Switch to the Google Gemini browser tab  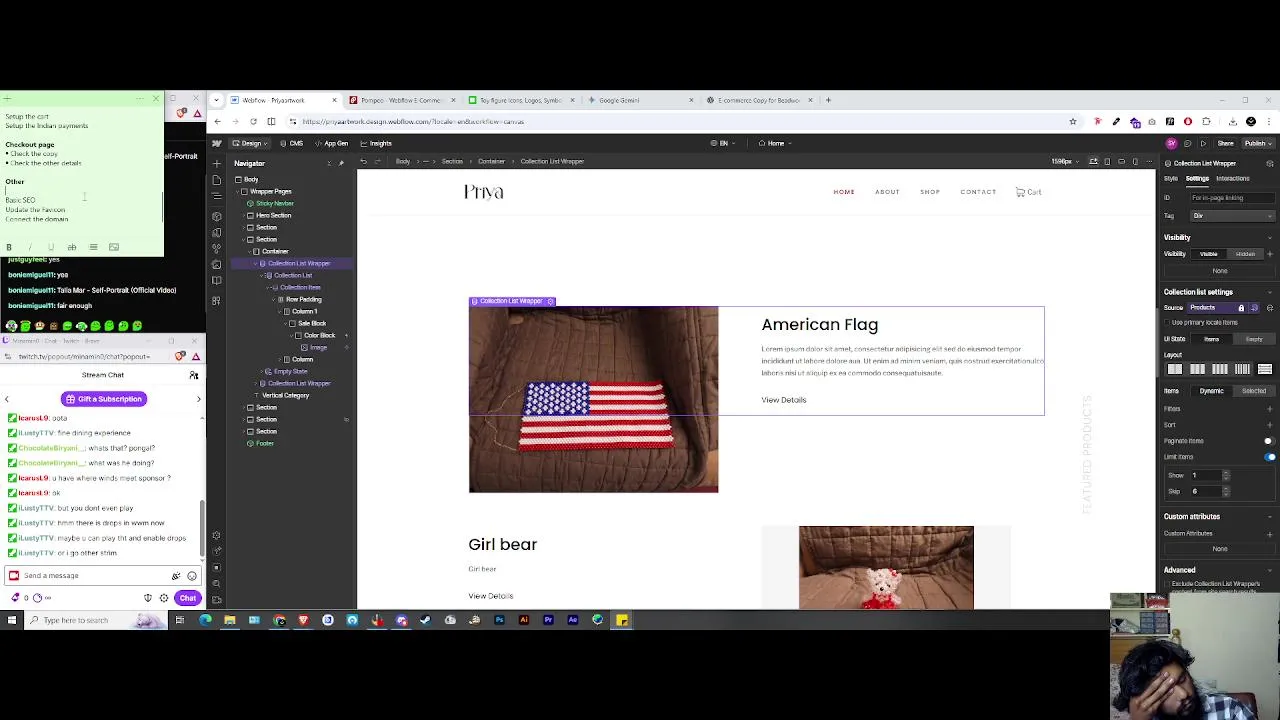641,100
